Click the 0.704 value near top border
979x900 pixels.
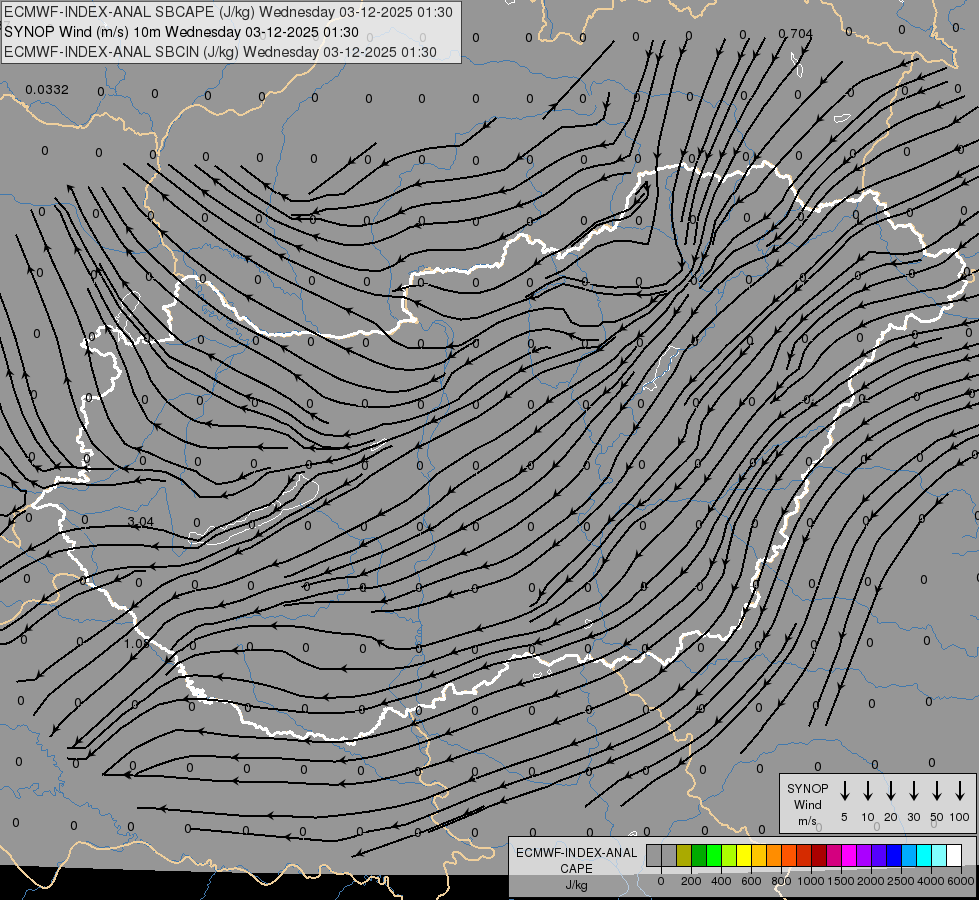coord(795,34)
